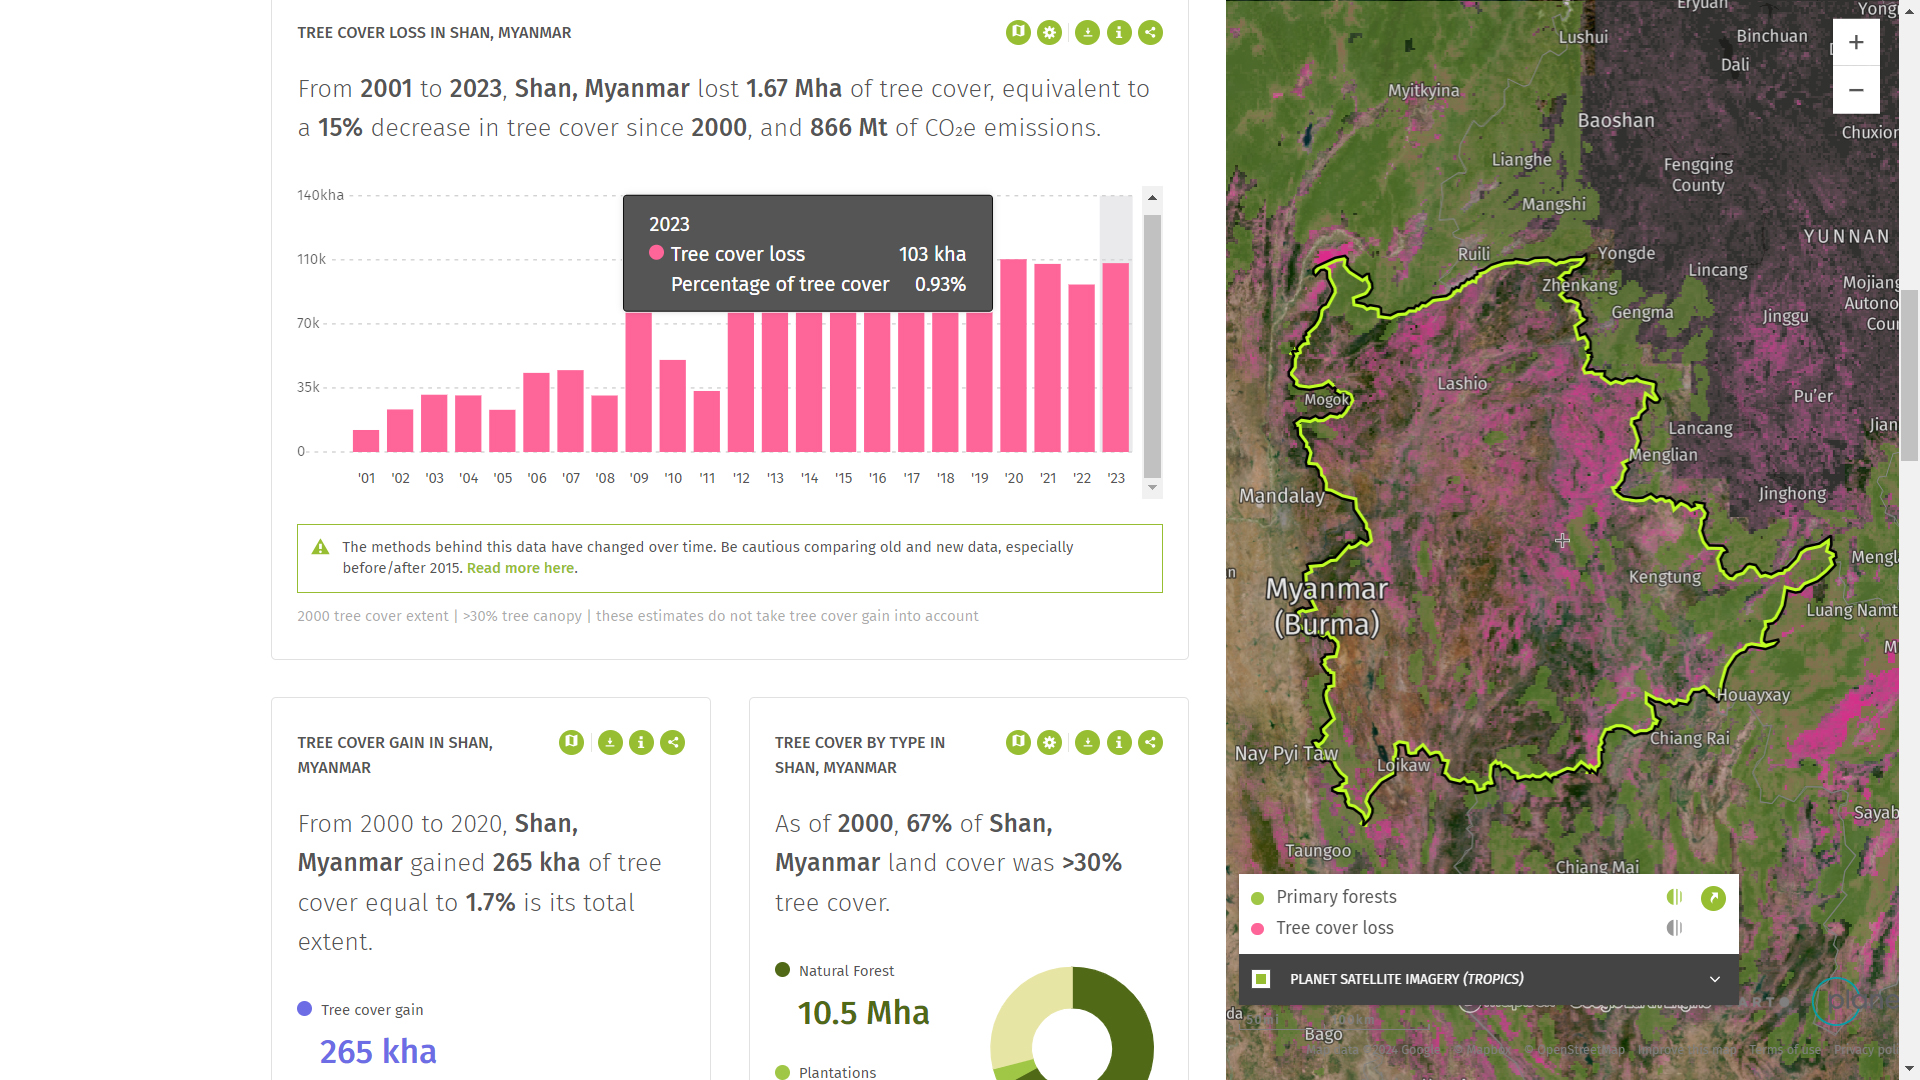The width and height of the screenshot is (1920, 1080).
Task: Open settings for Tree Cover By Type widget
Action: pos(1049,742)
